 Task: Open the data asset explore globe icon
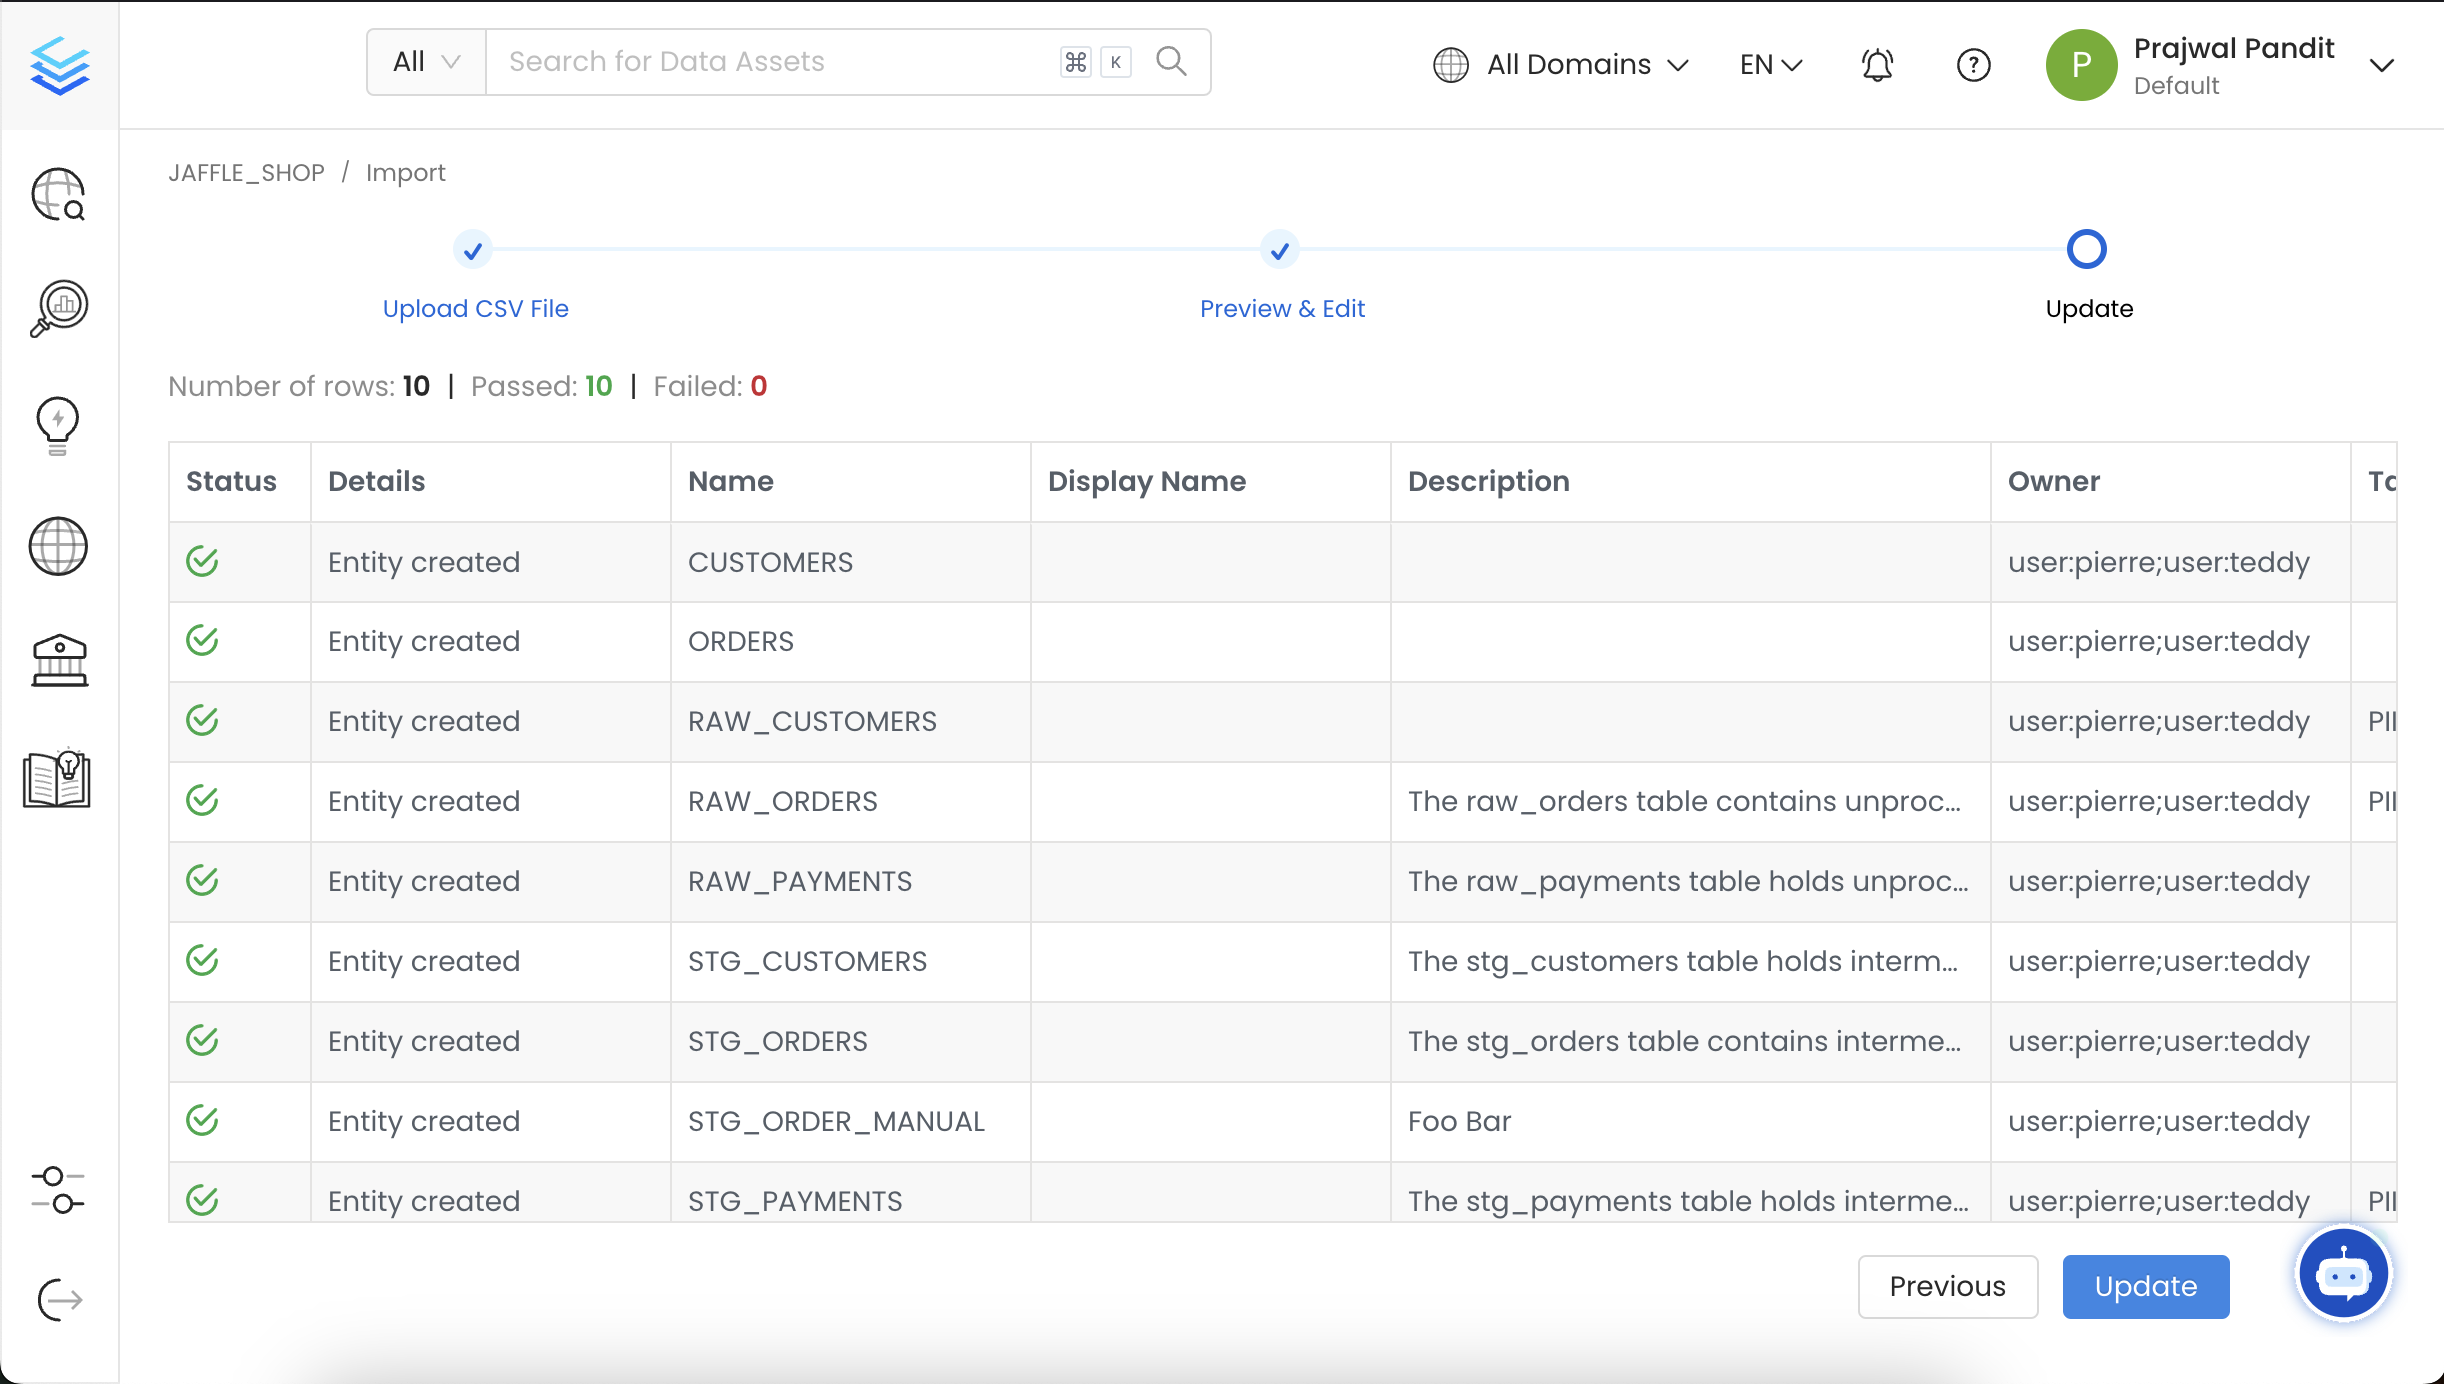57,195
